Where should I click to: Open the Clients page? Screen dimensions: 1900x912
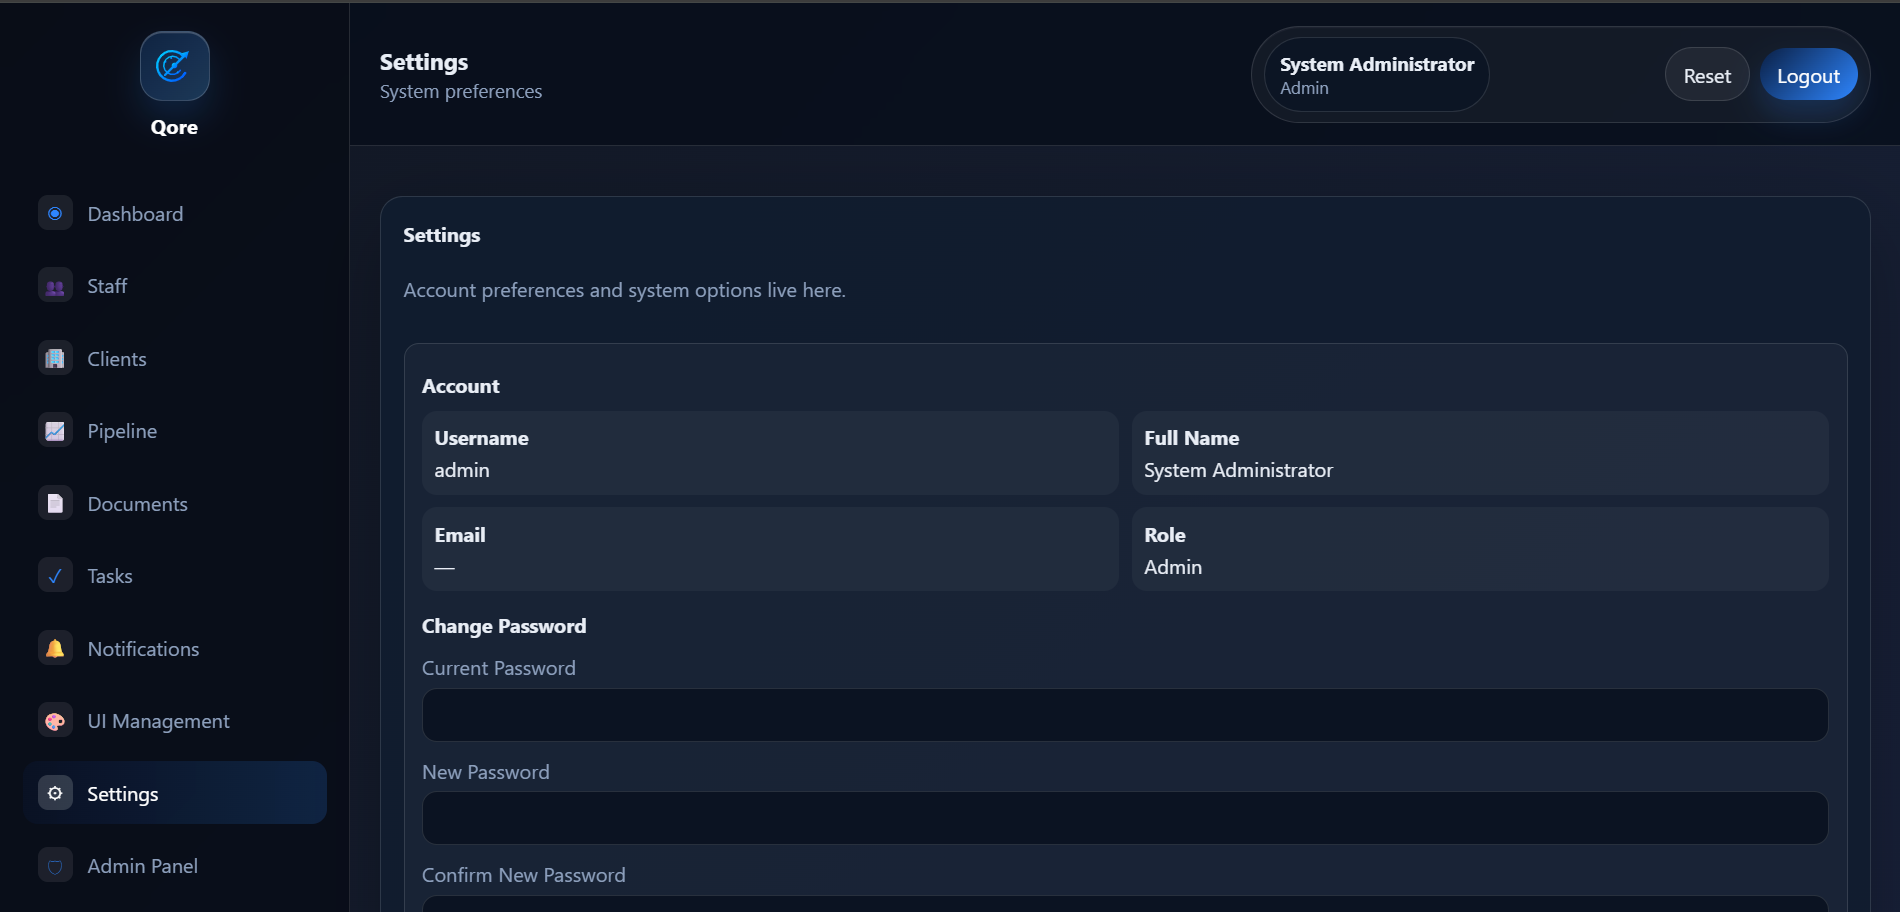[175, 358]
